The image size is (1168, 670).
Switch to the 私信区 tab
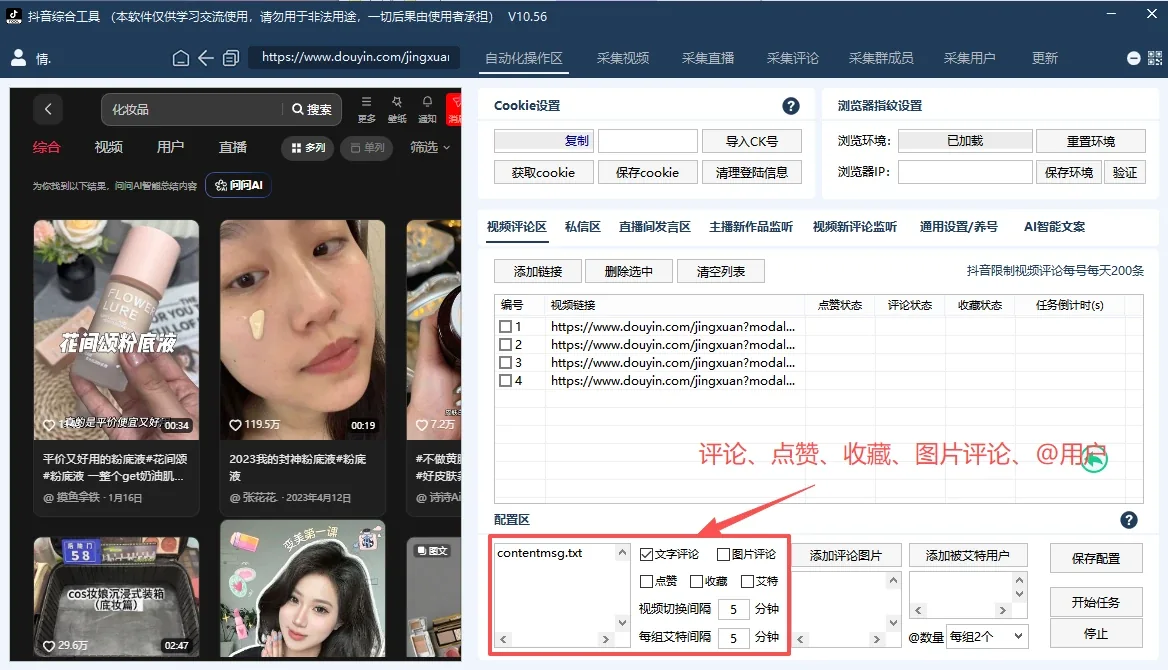click(583, 227)
